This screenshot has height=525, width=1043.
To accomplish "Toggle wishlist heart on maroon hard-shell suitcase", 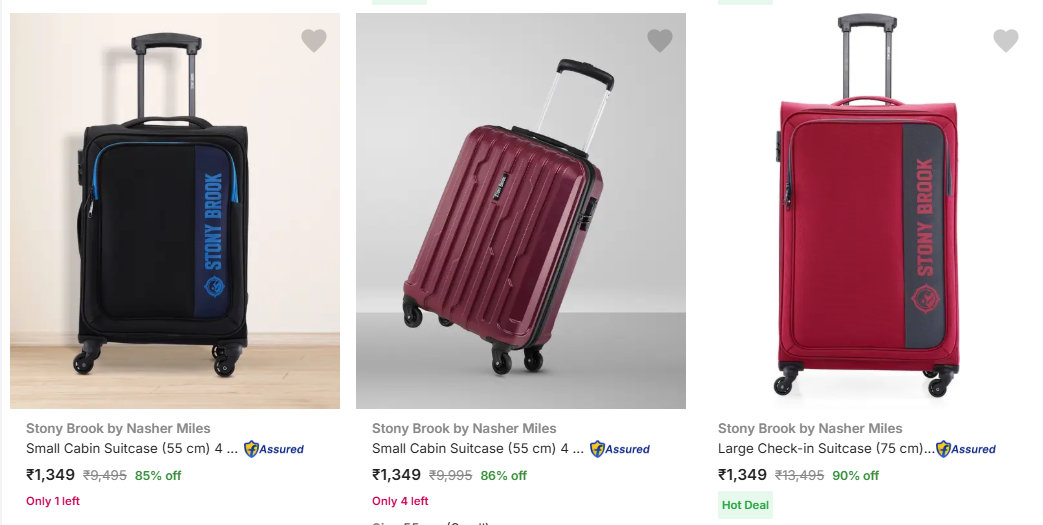I will 660,41.
